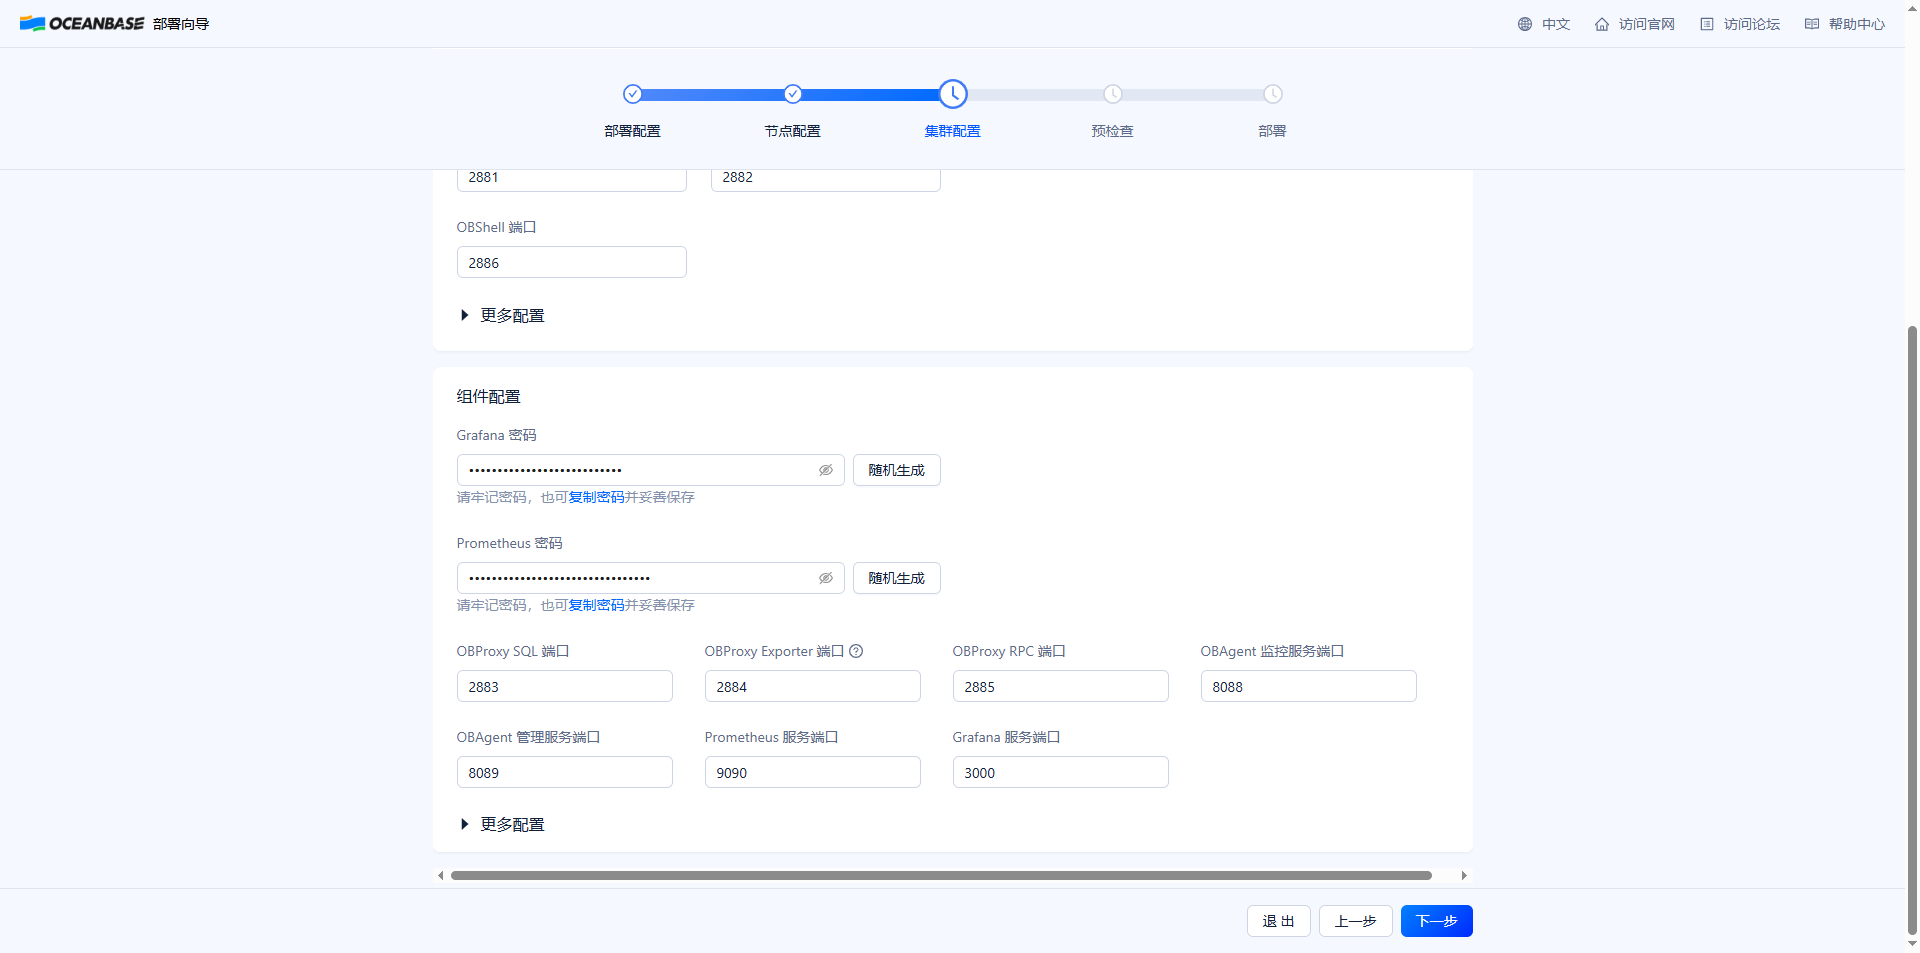The height and width of the screenshot is (953, 1920).
Task: Click the OBAgent 监控服务端口 label
Action: pos(1273,651)
